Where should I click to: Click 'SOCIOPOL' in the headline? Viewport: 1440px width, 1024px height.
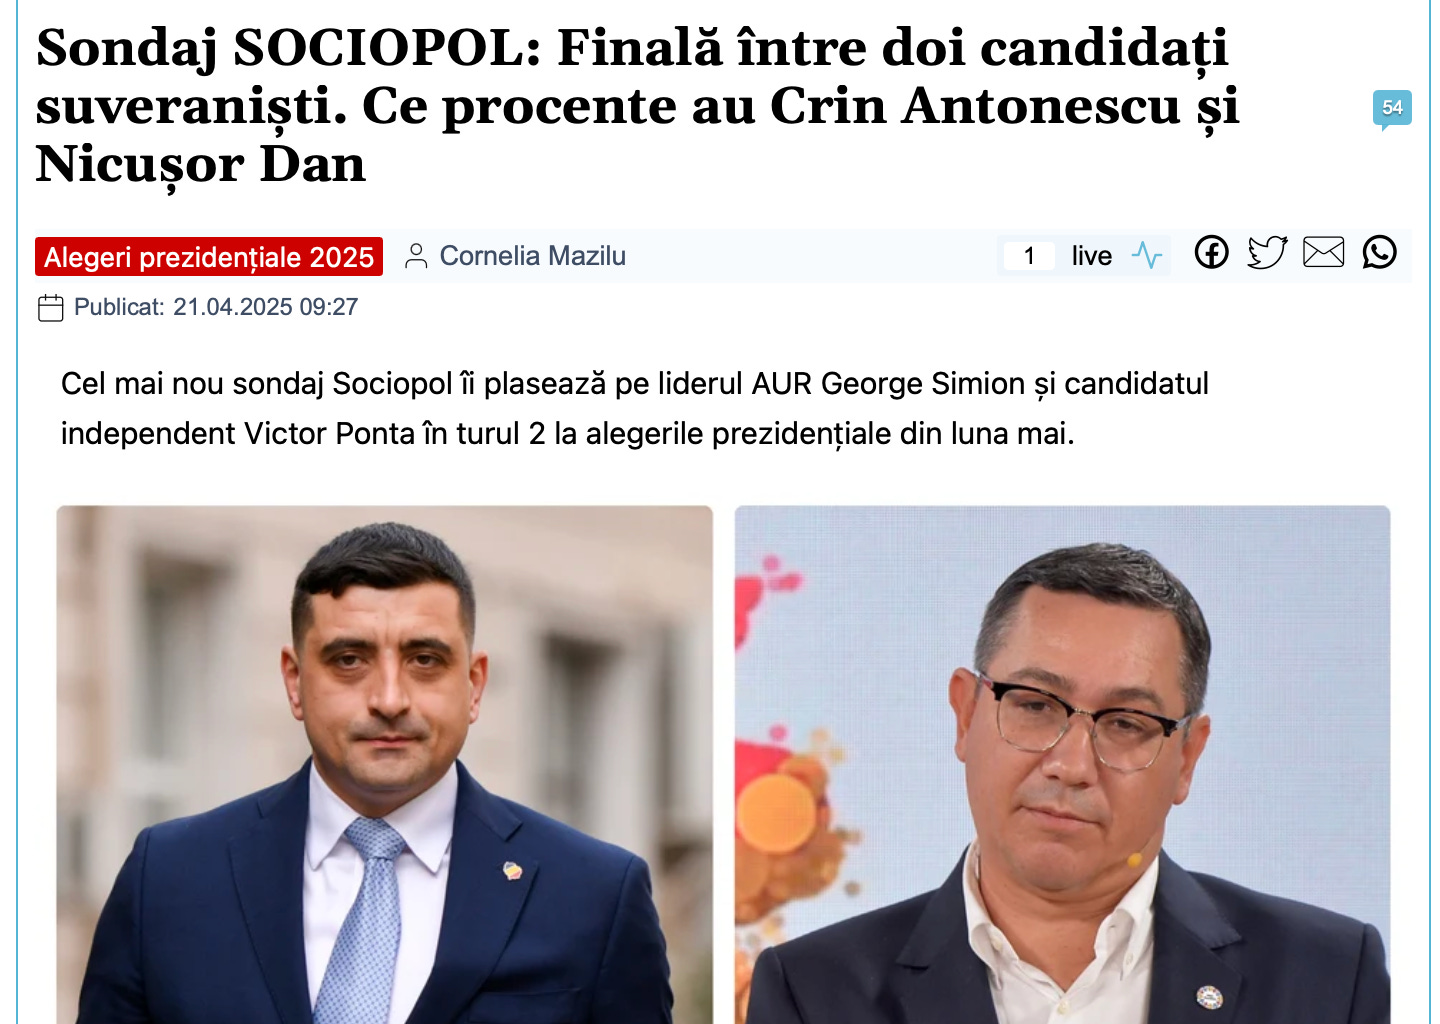click(386, 47)
